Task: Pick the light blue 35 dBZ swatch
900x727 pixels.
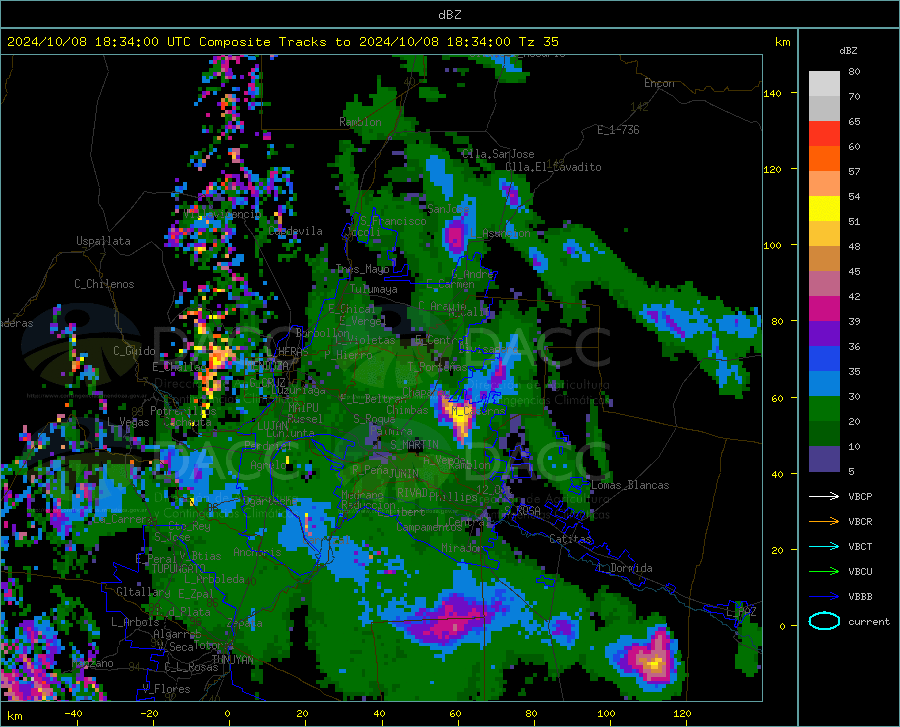Action: tap(824, 384)
